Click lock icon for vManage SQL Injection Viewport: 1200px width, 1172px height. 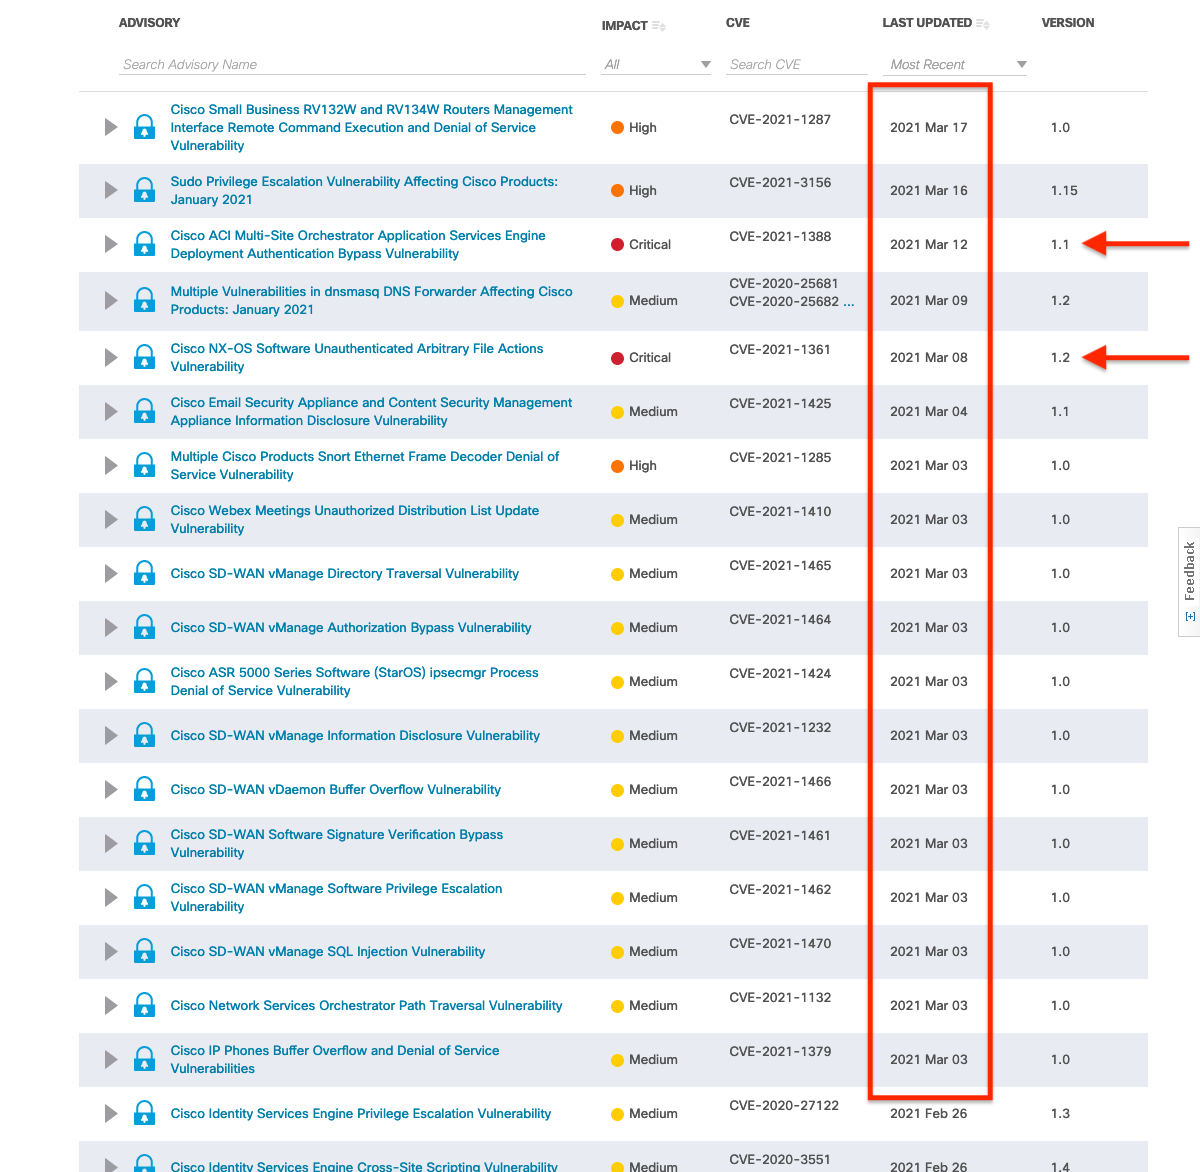[145, 951]
